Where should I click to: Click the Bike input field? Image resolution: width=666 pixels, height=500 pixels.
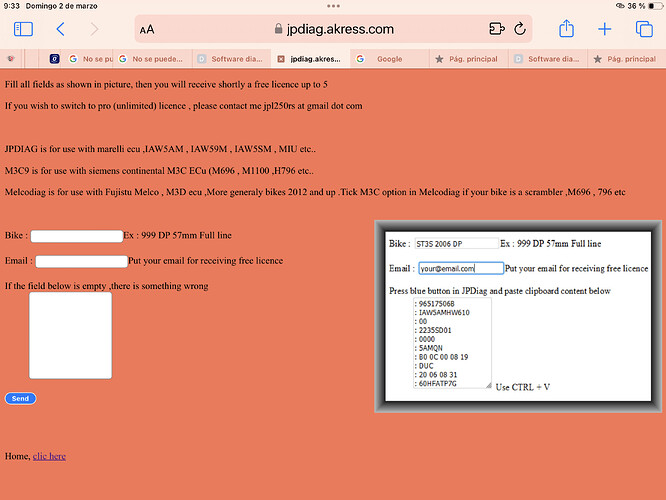click(x=77, y=236)
